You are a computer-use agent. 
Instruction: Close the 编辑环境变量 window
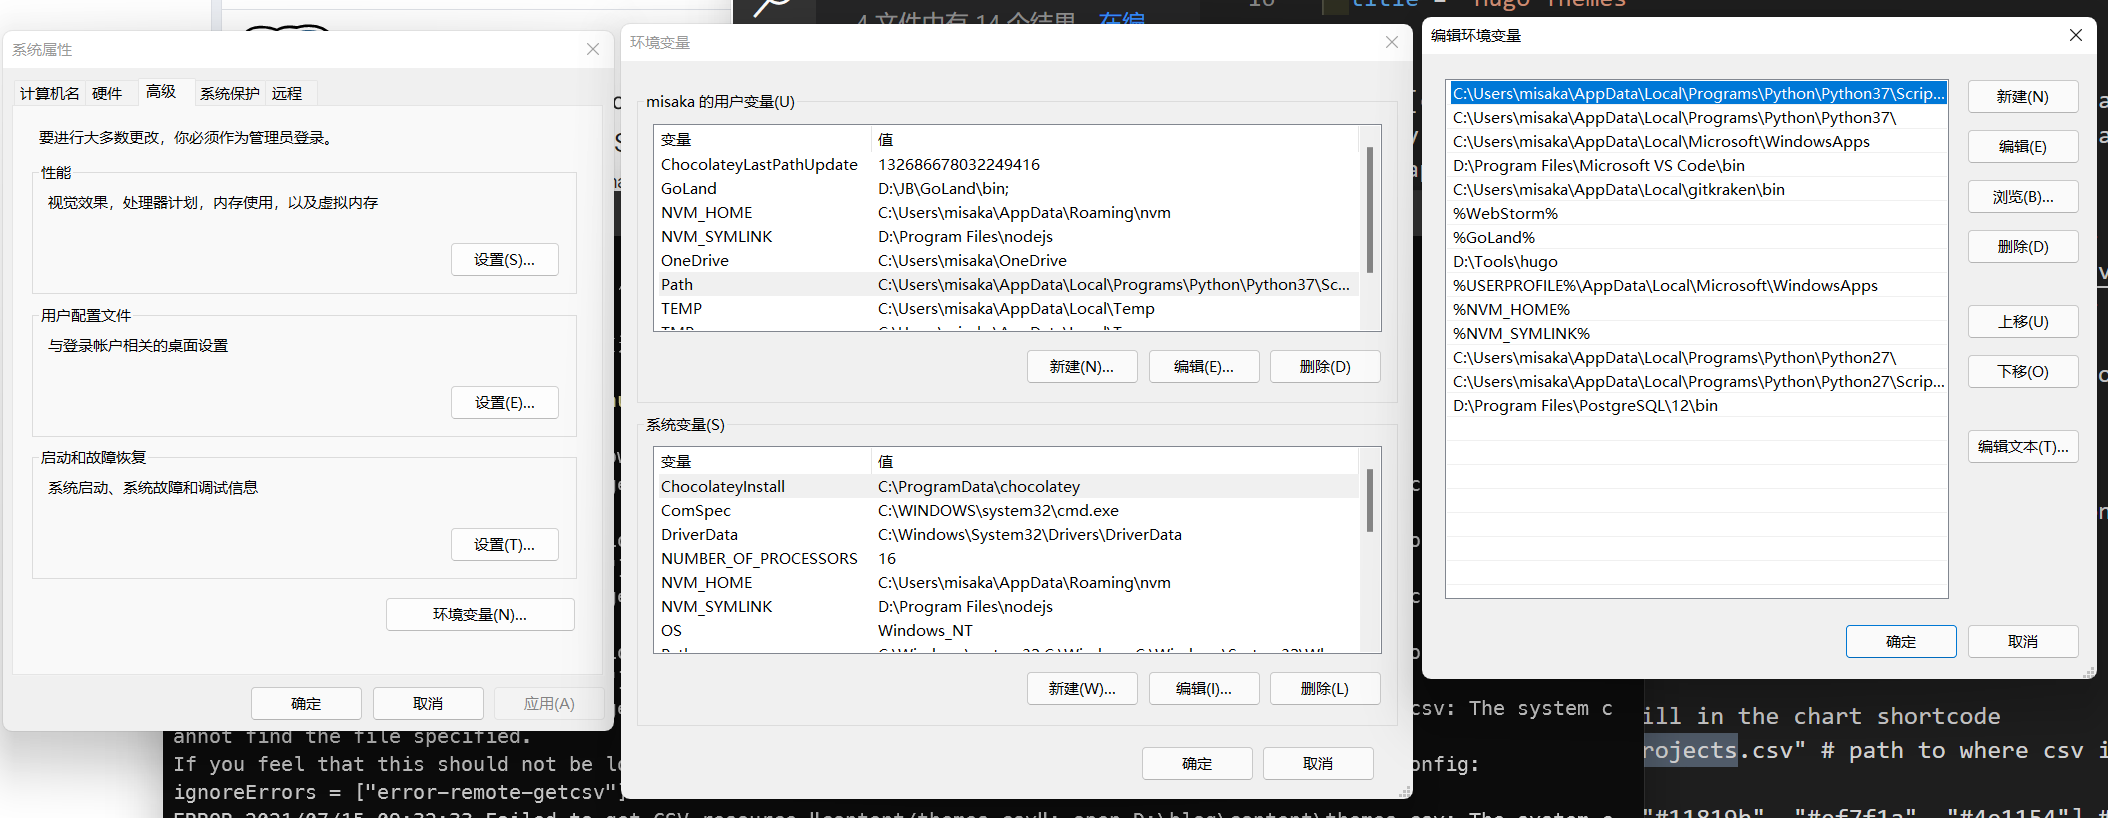[x=2076, y=35]
